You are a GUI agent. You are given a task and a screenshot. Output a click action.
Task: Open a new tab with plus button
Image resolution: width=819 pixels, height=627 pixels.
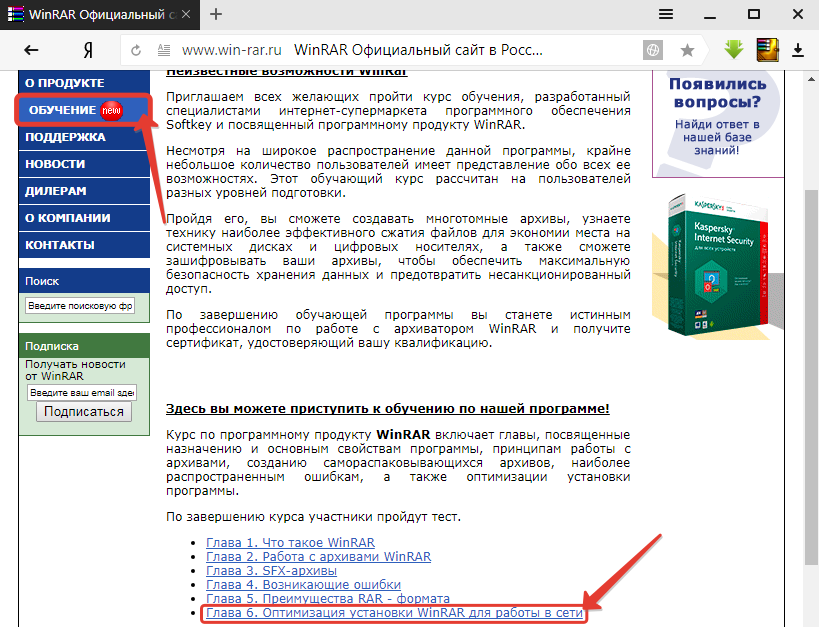click(x=216, y=14)
